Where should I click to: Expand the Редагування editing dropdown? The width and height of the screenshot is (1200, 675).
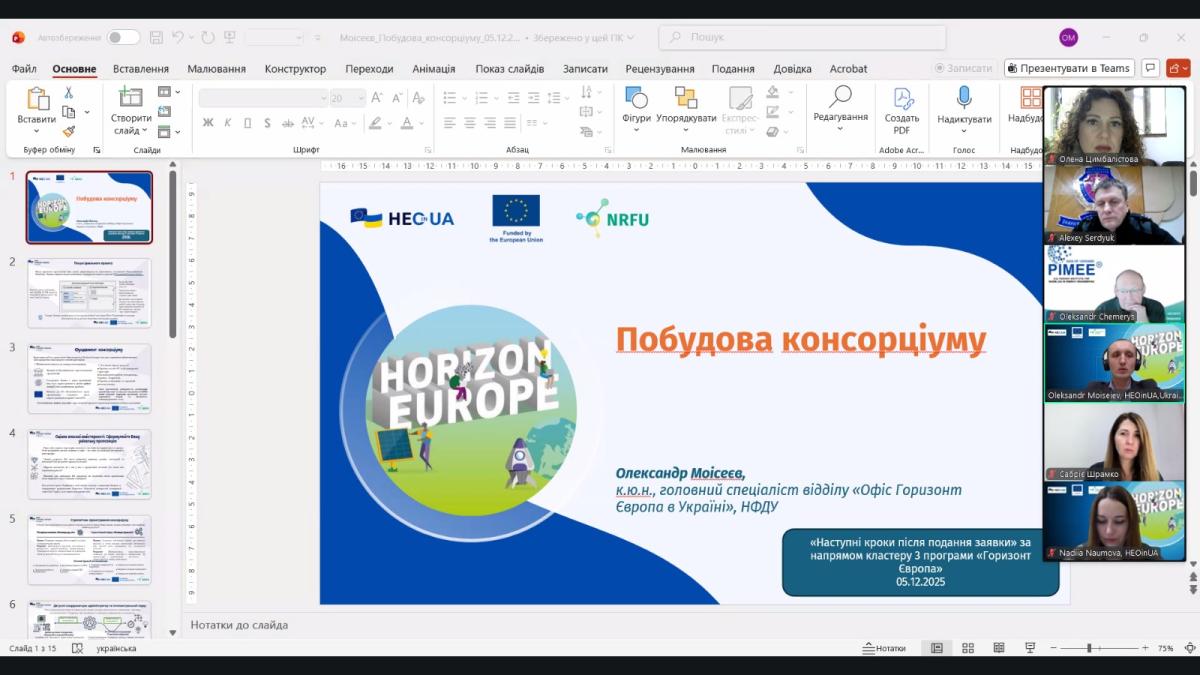coord(840,129)
